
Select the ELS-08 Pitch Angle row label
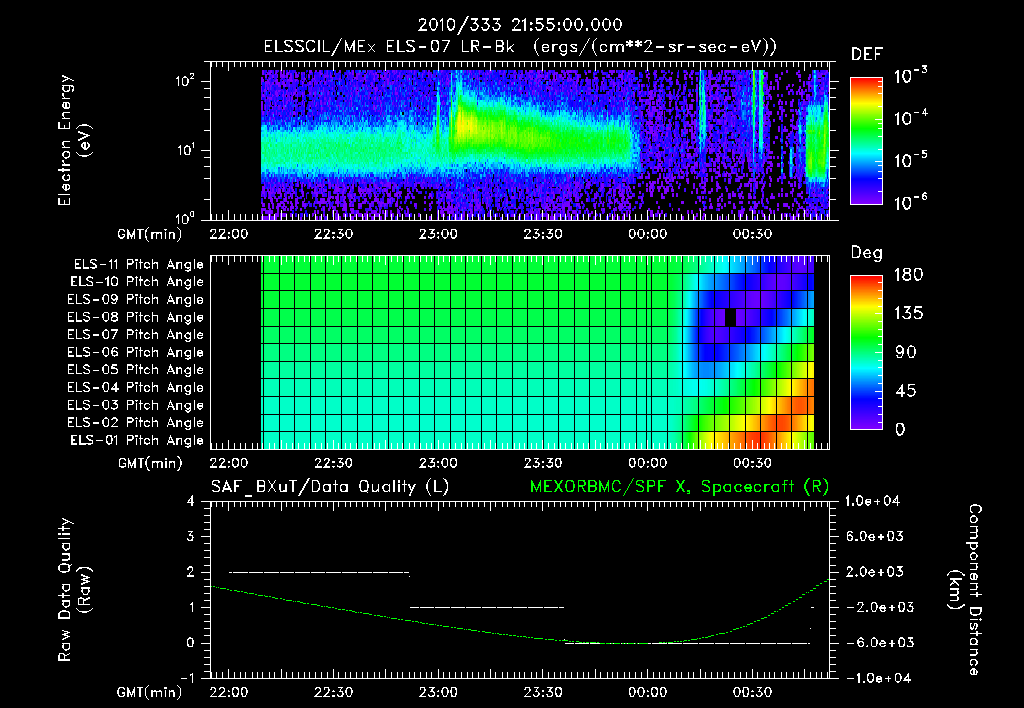[136, 317]
